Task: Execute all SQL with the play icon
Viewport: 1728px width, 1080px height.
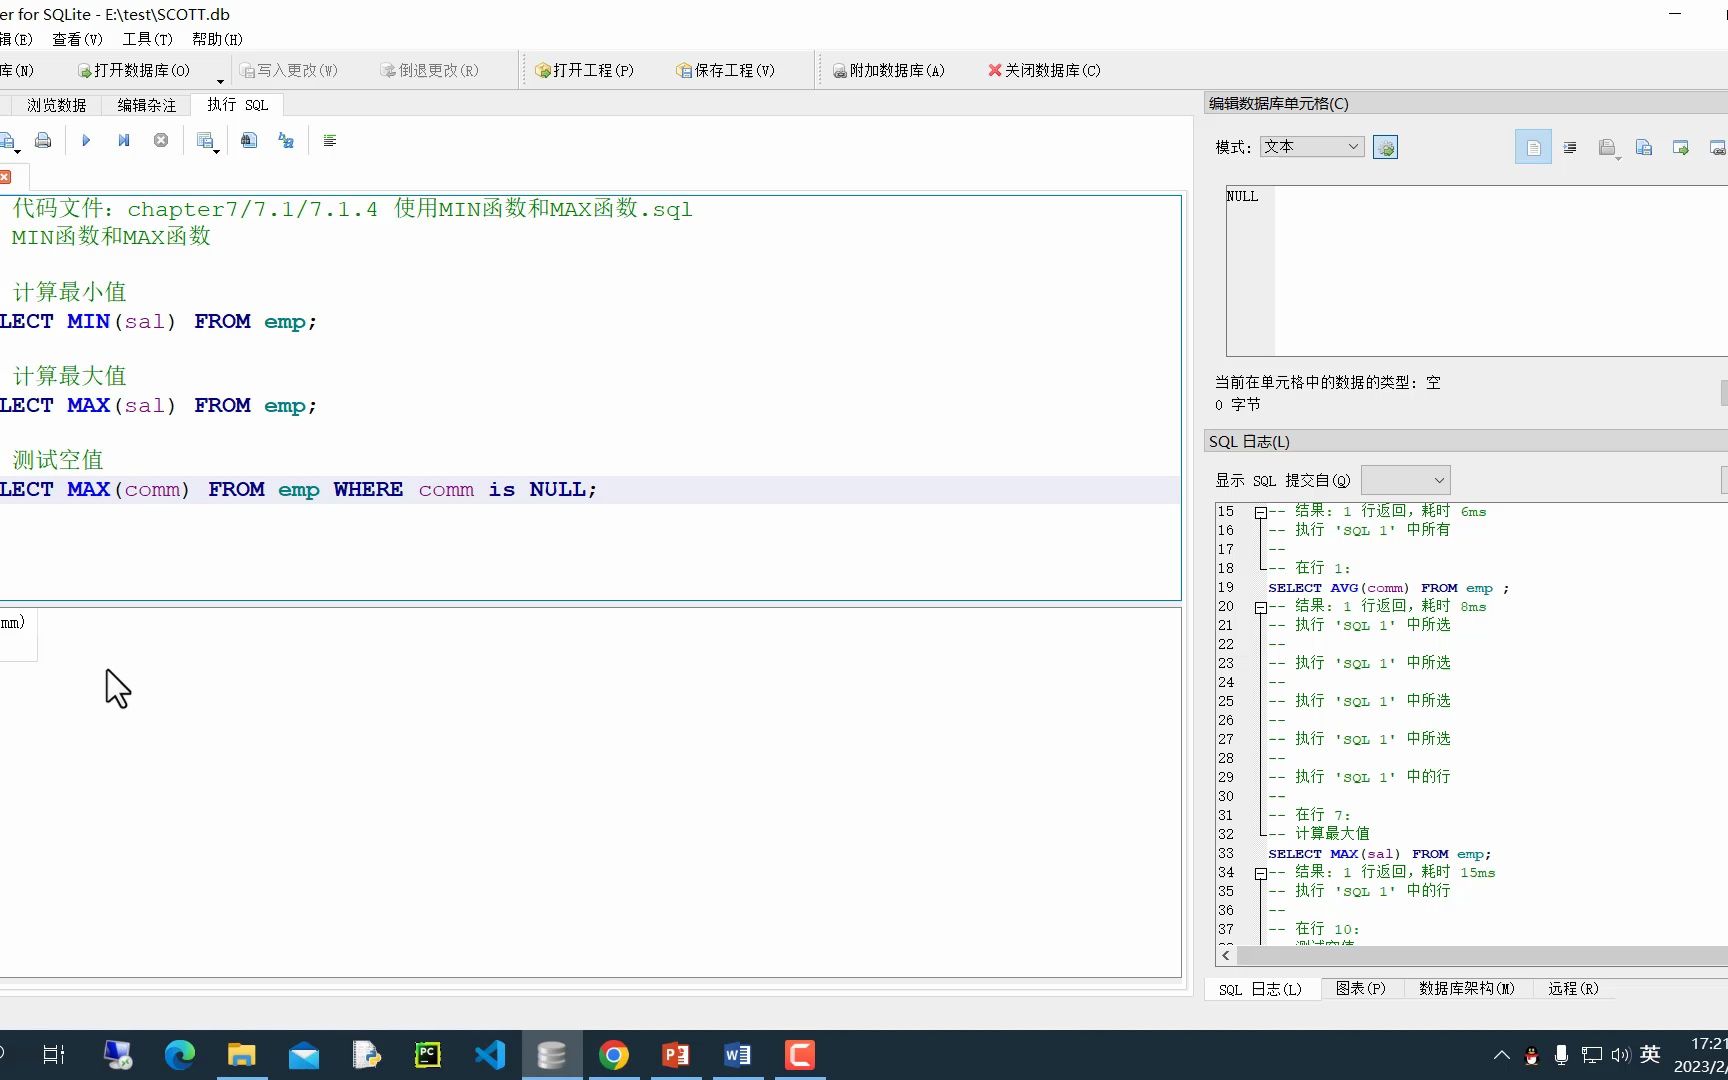Action: pyautogui.click(x=86, y=141)
